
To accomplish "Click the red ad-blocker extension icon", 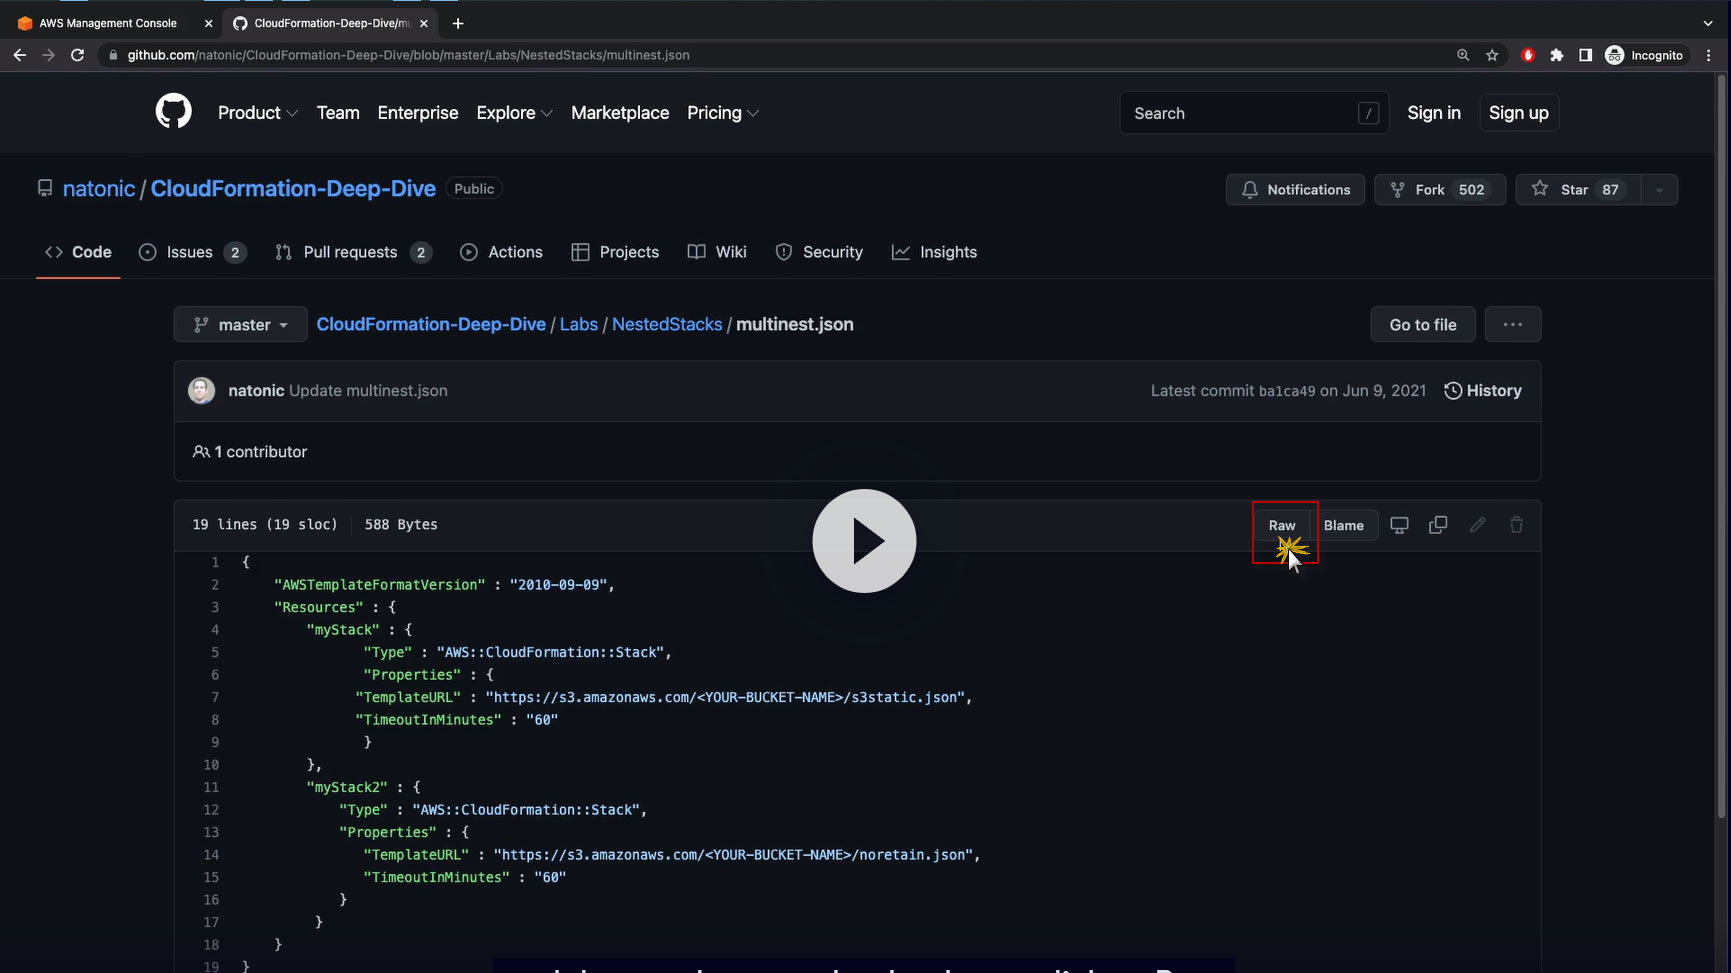I will click(1527, 55).
